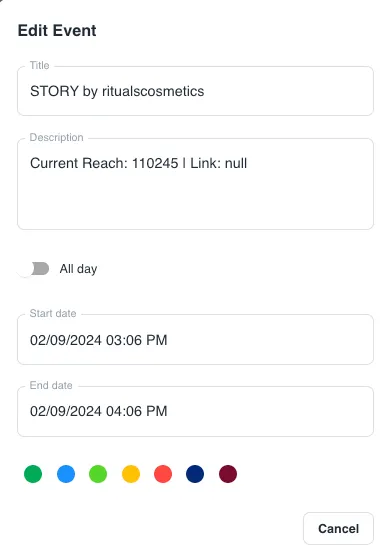387x560 pixels.
Task: Click the 03:06 PM time in Start date
Action: 136,340
